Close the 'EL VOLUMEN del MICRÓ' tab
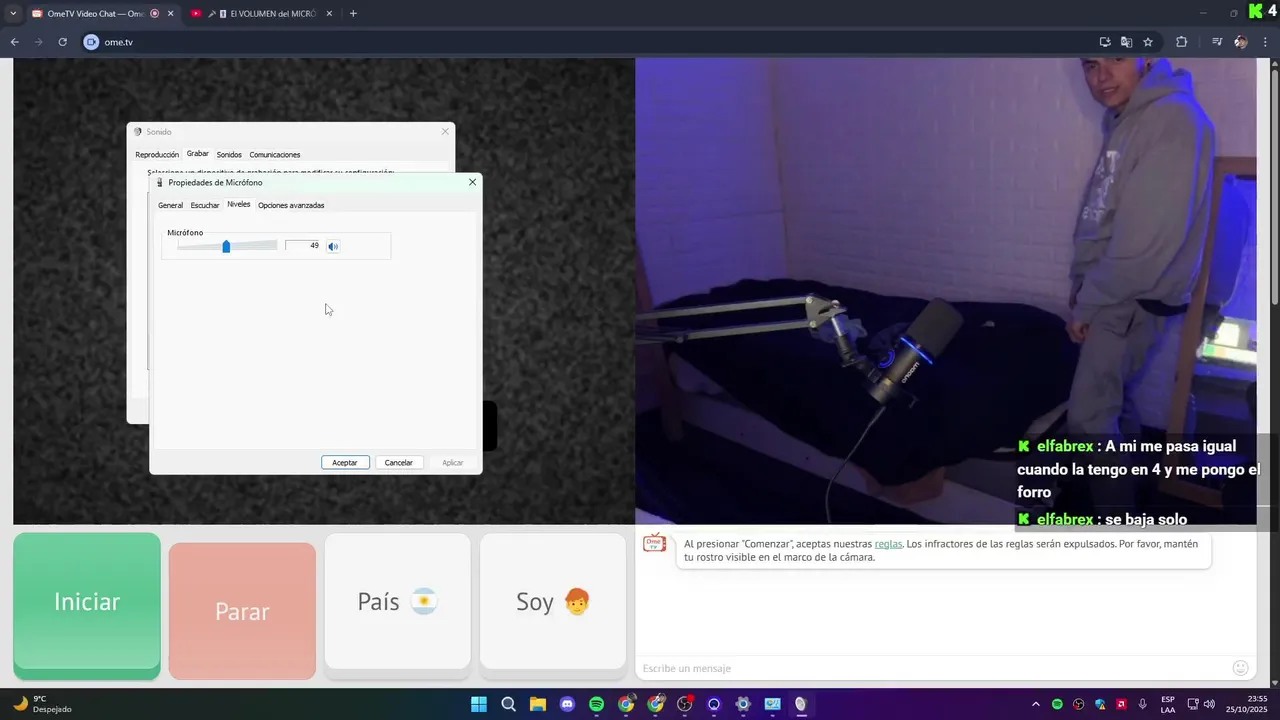 coord(329,14)
